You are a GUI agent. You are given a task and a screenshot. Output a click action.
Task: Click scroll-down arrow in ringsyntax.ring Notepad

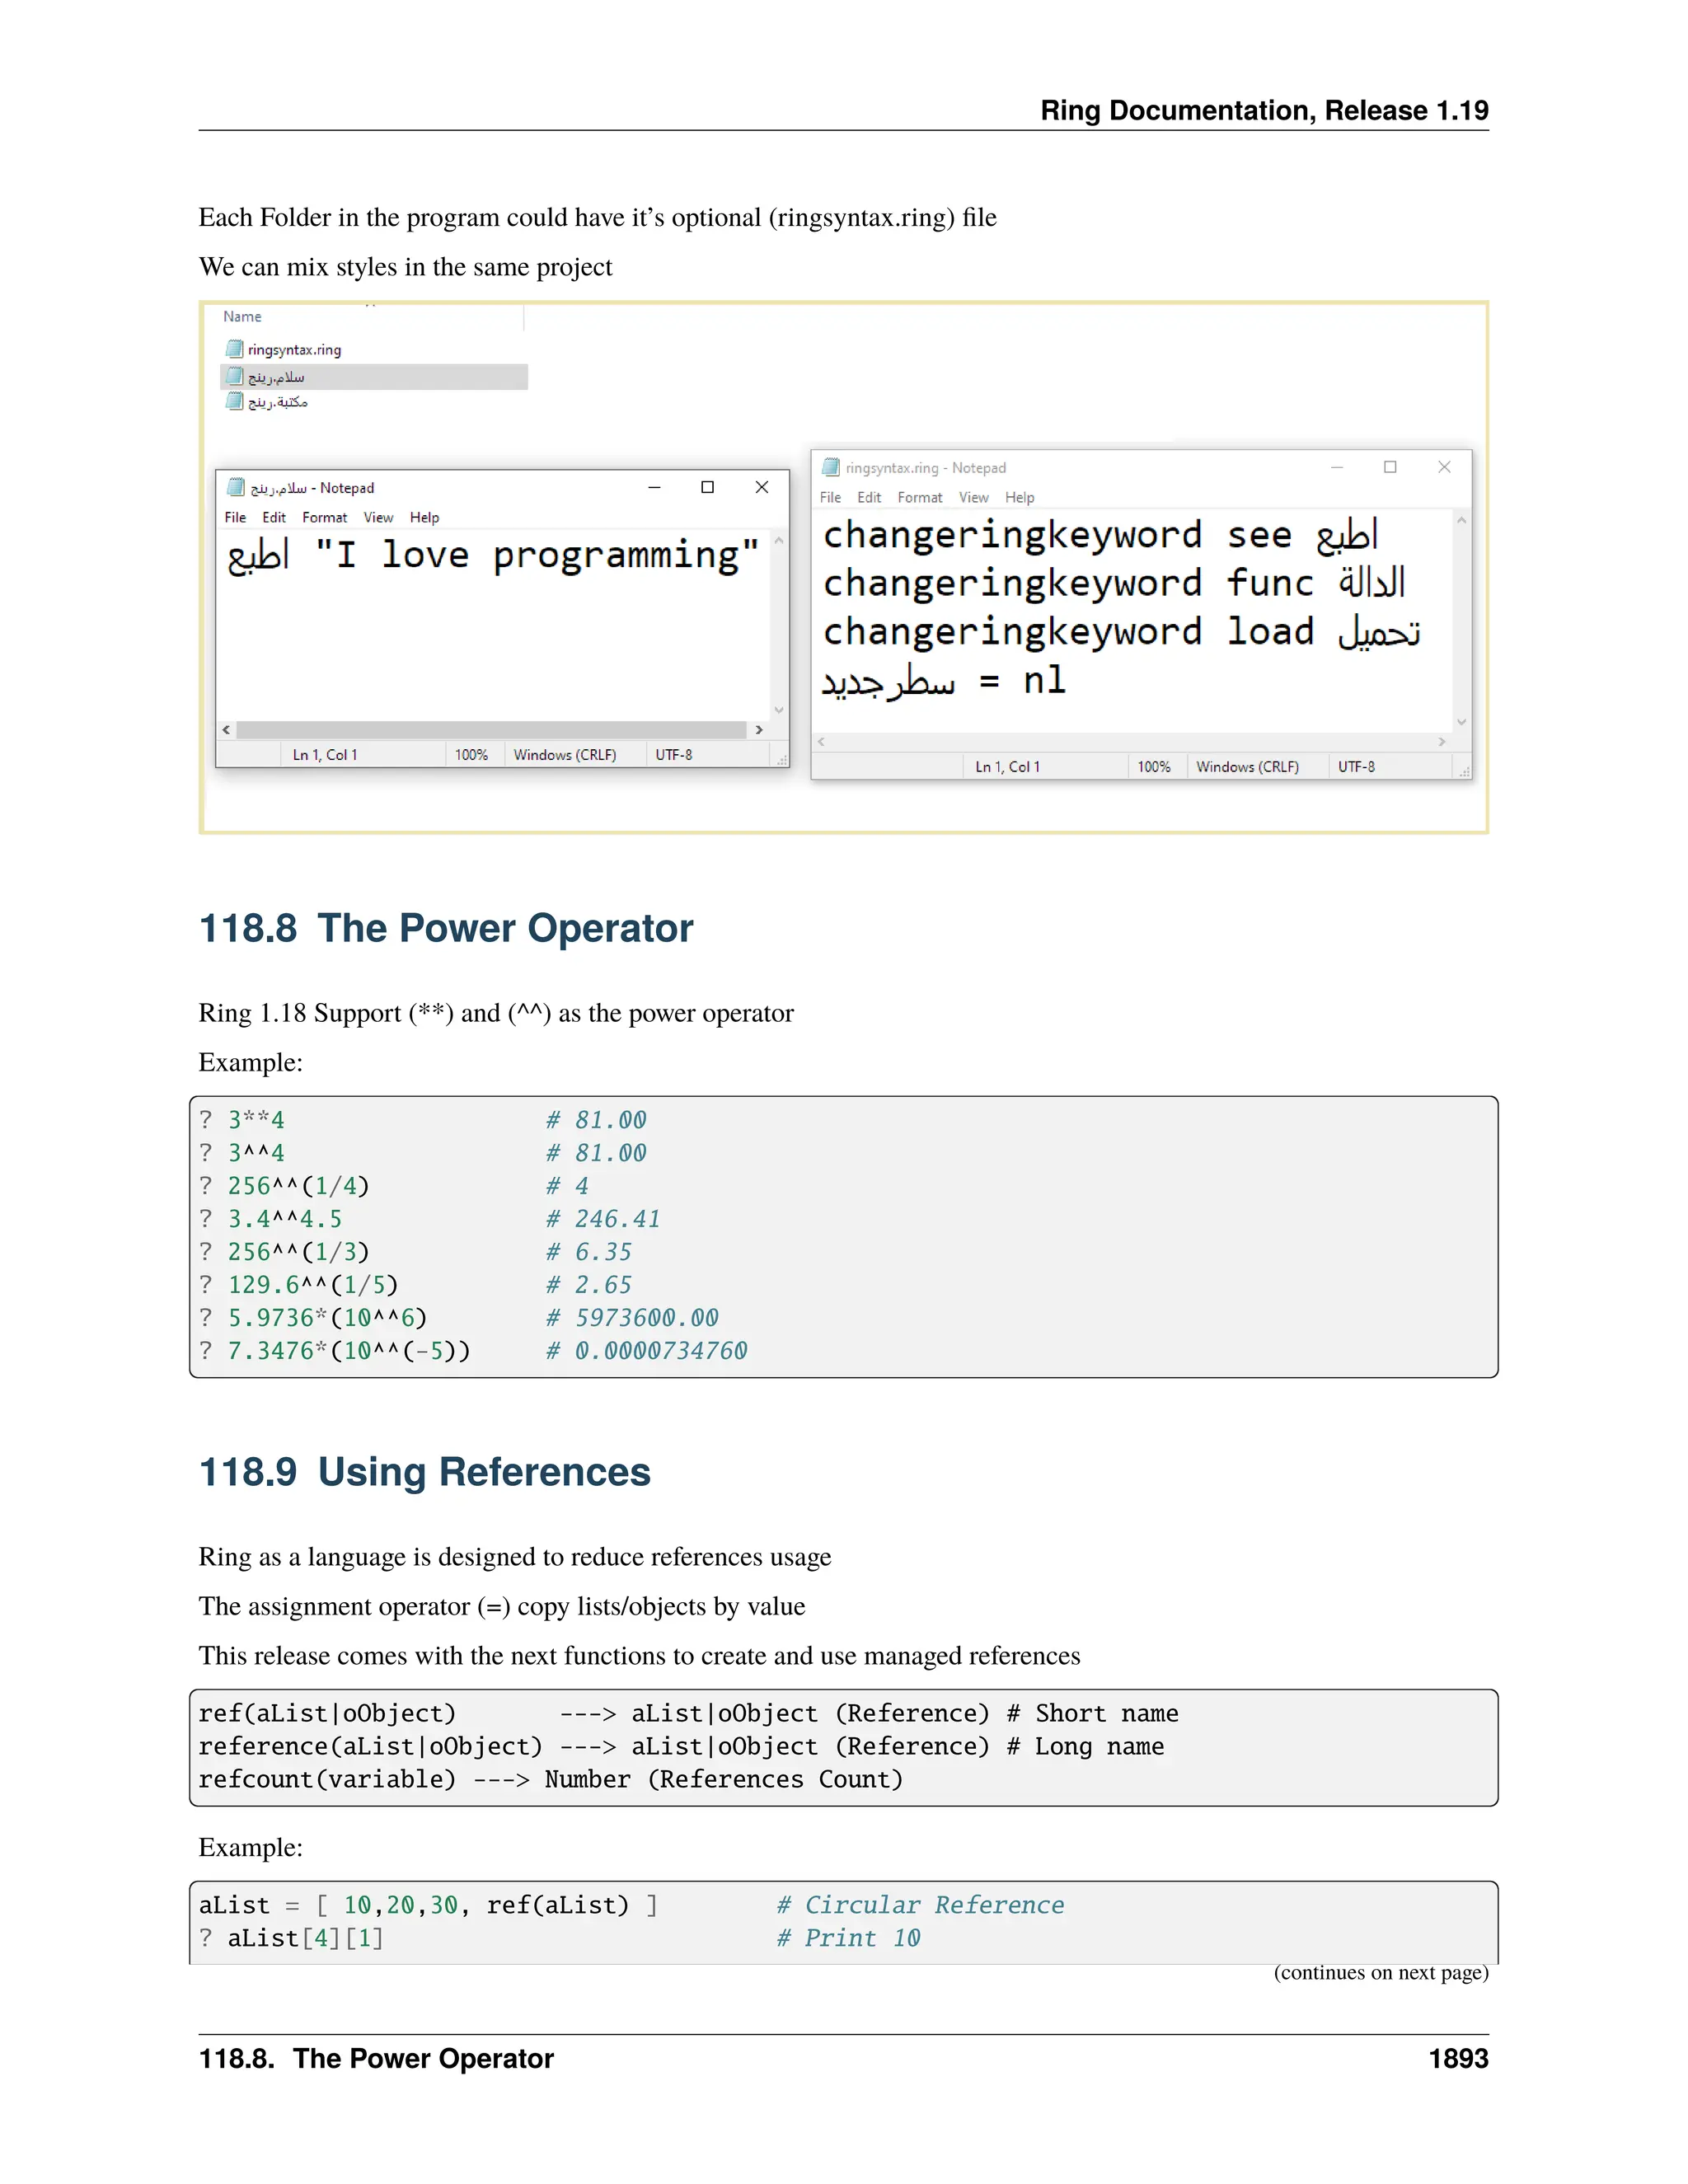[x=1461, y=722]
